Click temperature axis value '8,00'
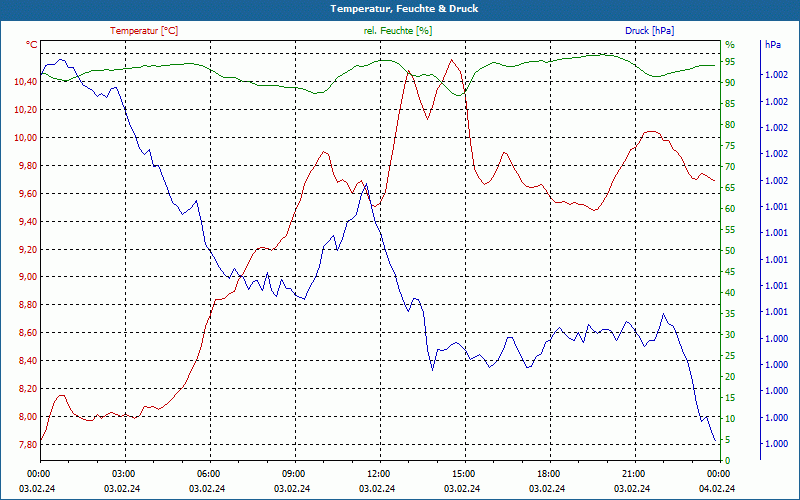The image size is (800, 500). (28, 417)
